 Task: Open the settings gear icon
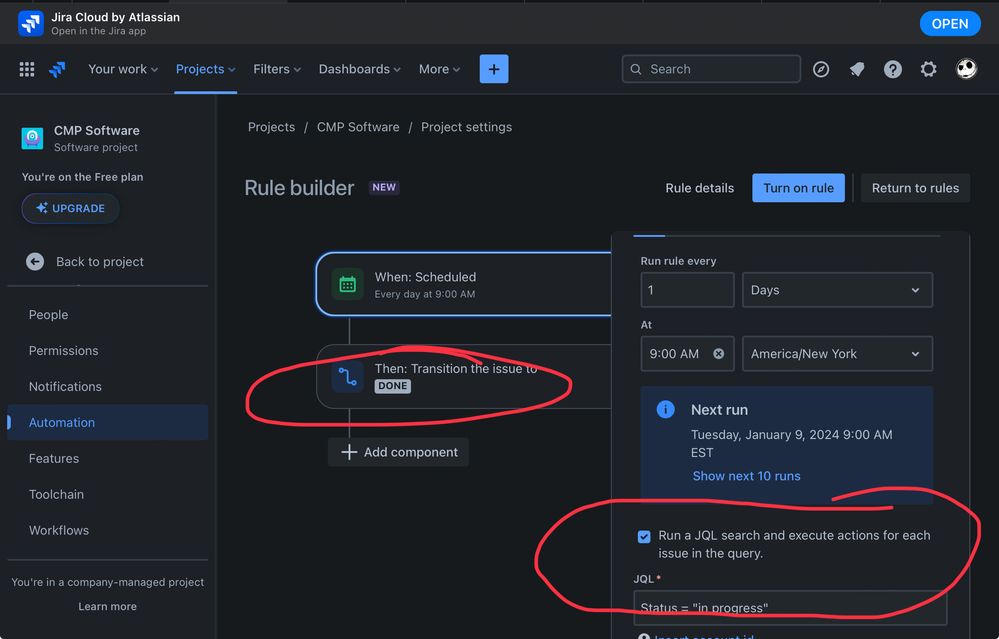coord(929,69)
